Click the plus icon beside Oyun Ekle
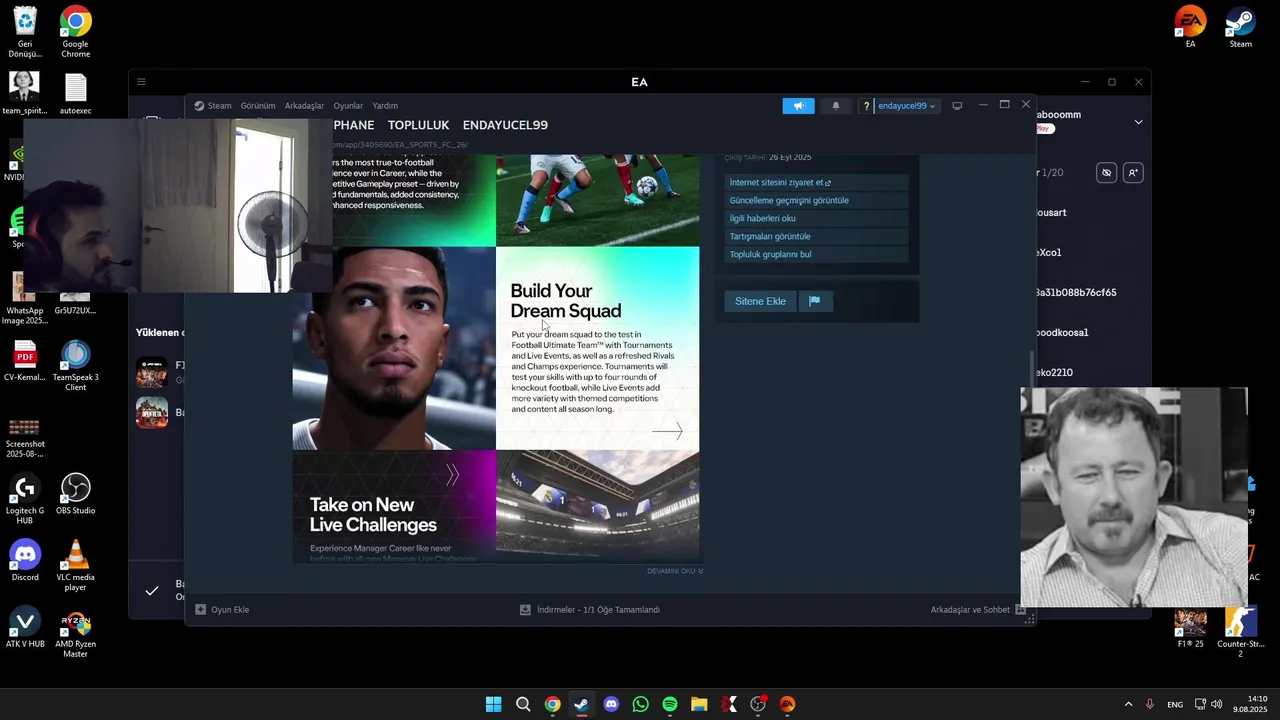 (x=200, y=609)
